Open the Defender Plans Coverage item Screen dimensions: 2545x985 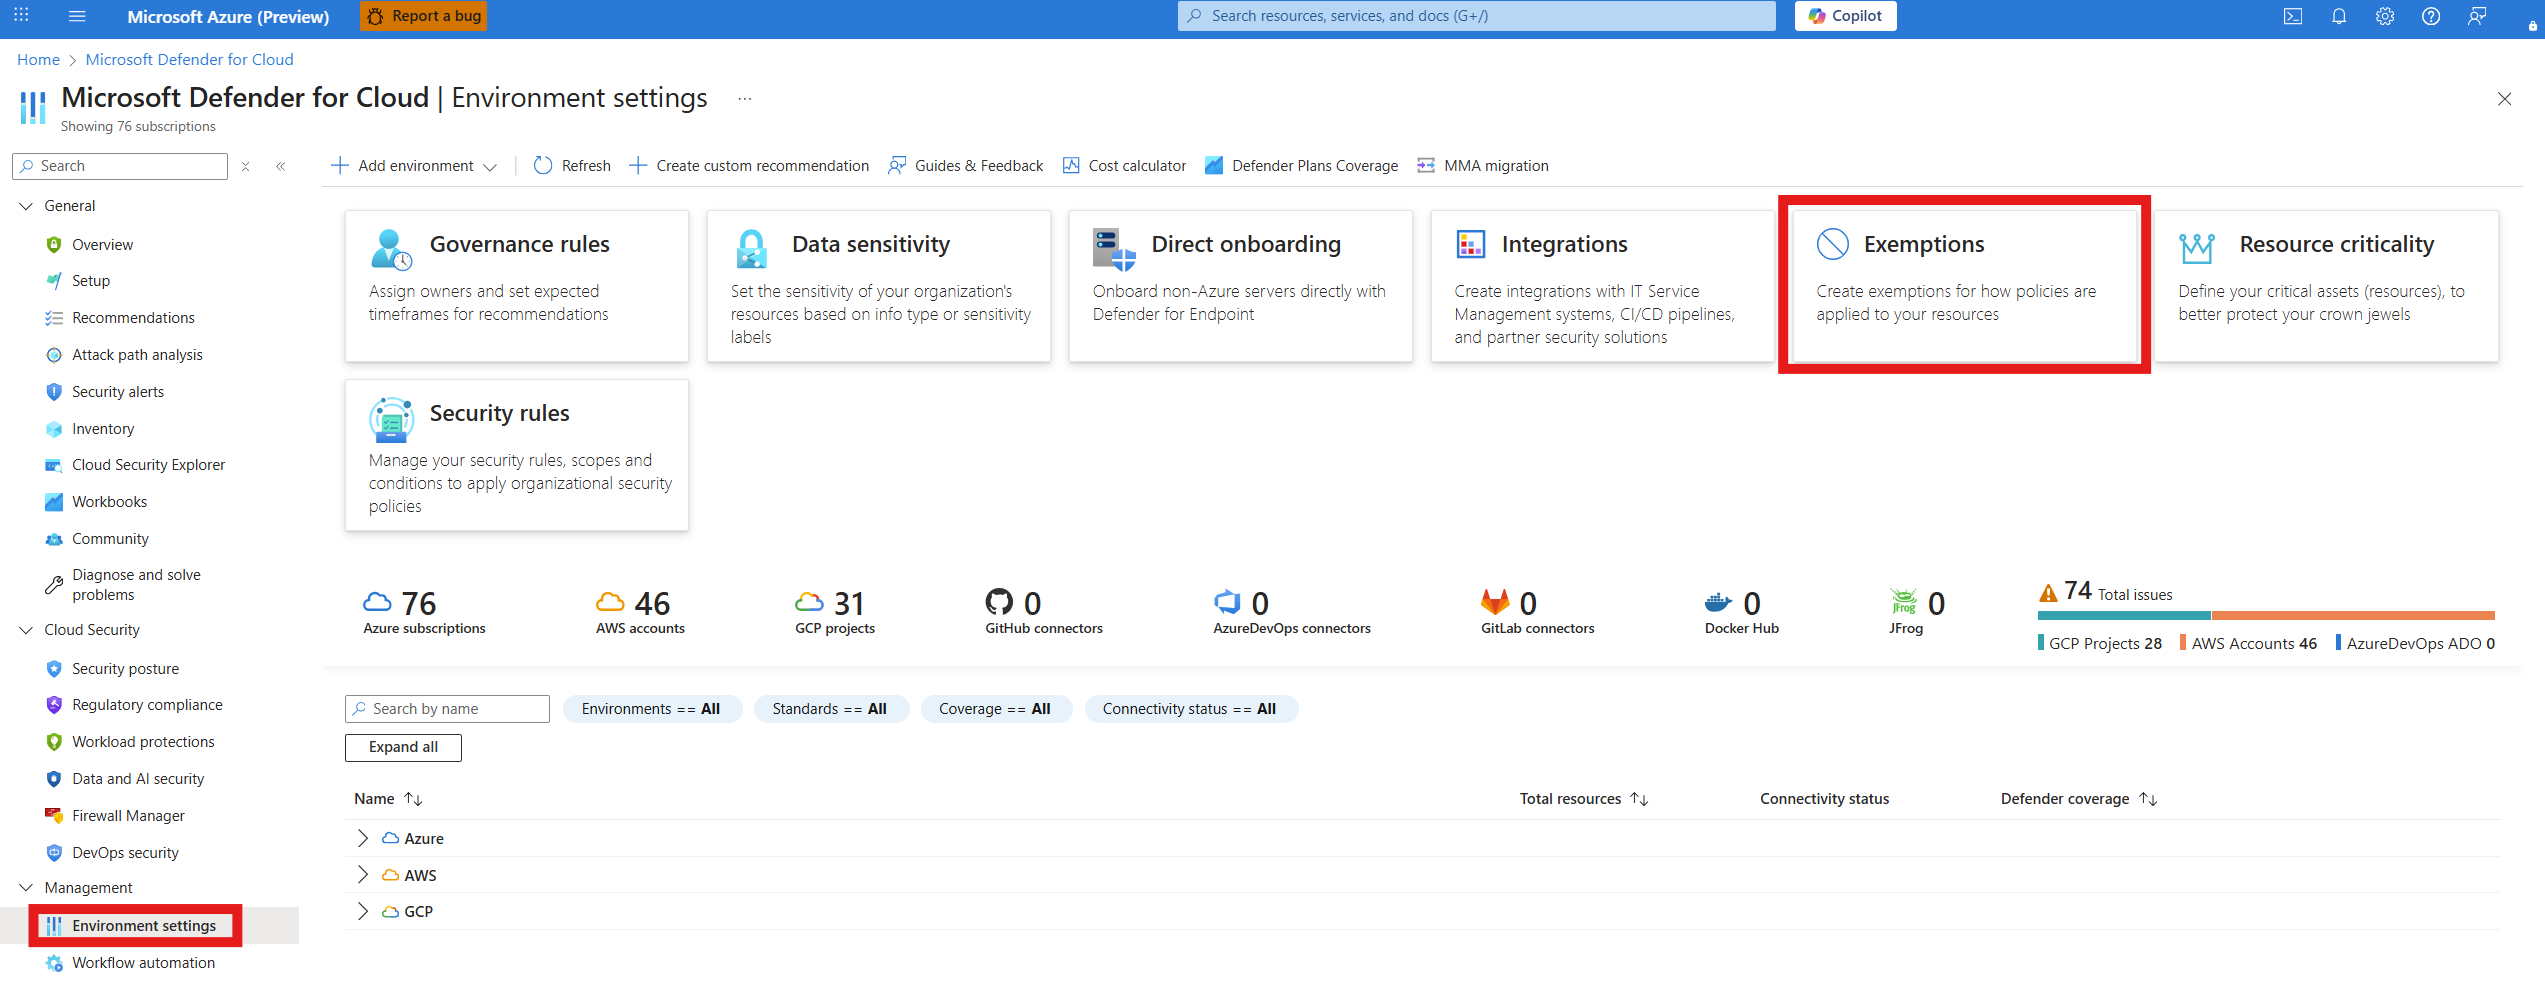pyautogui.click(x=1301, y=166)
